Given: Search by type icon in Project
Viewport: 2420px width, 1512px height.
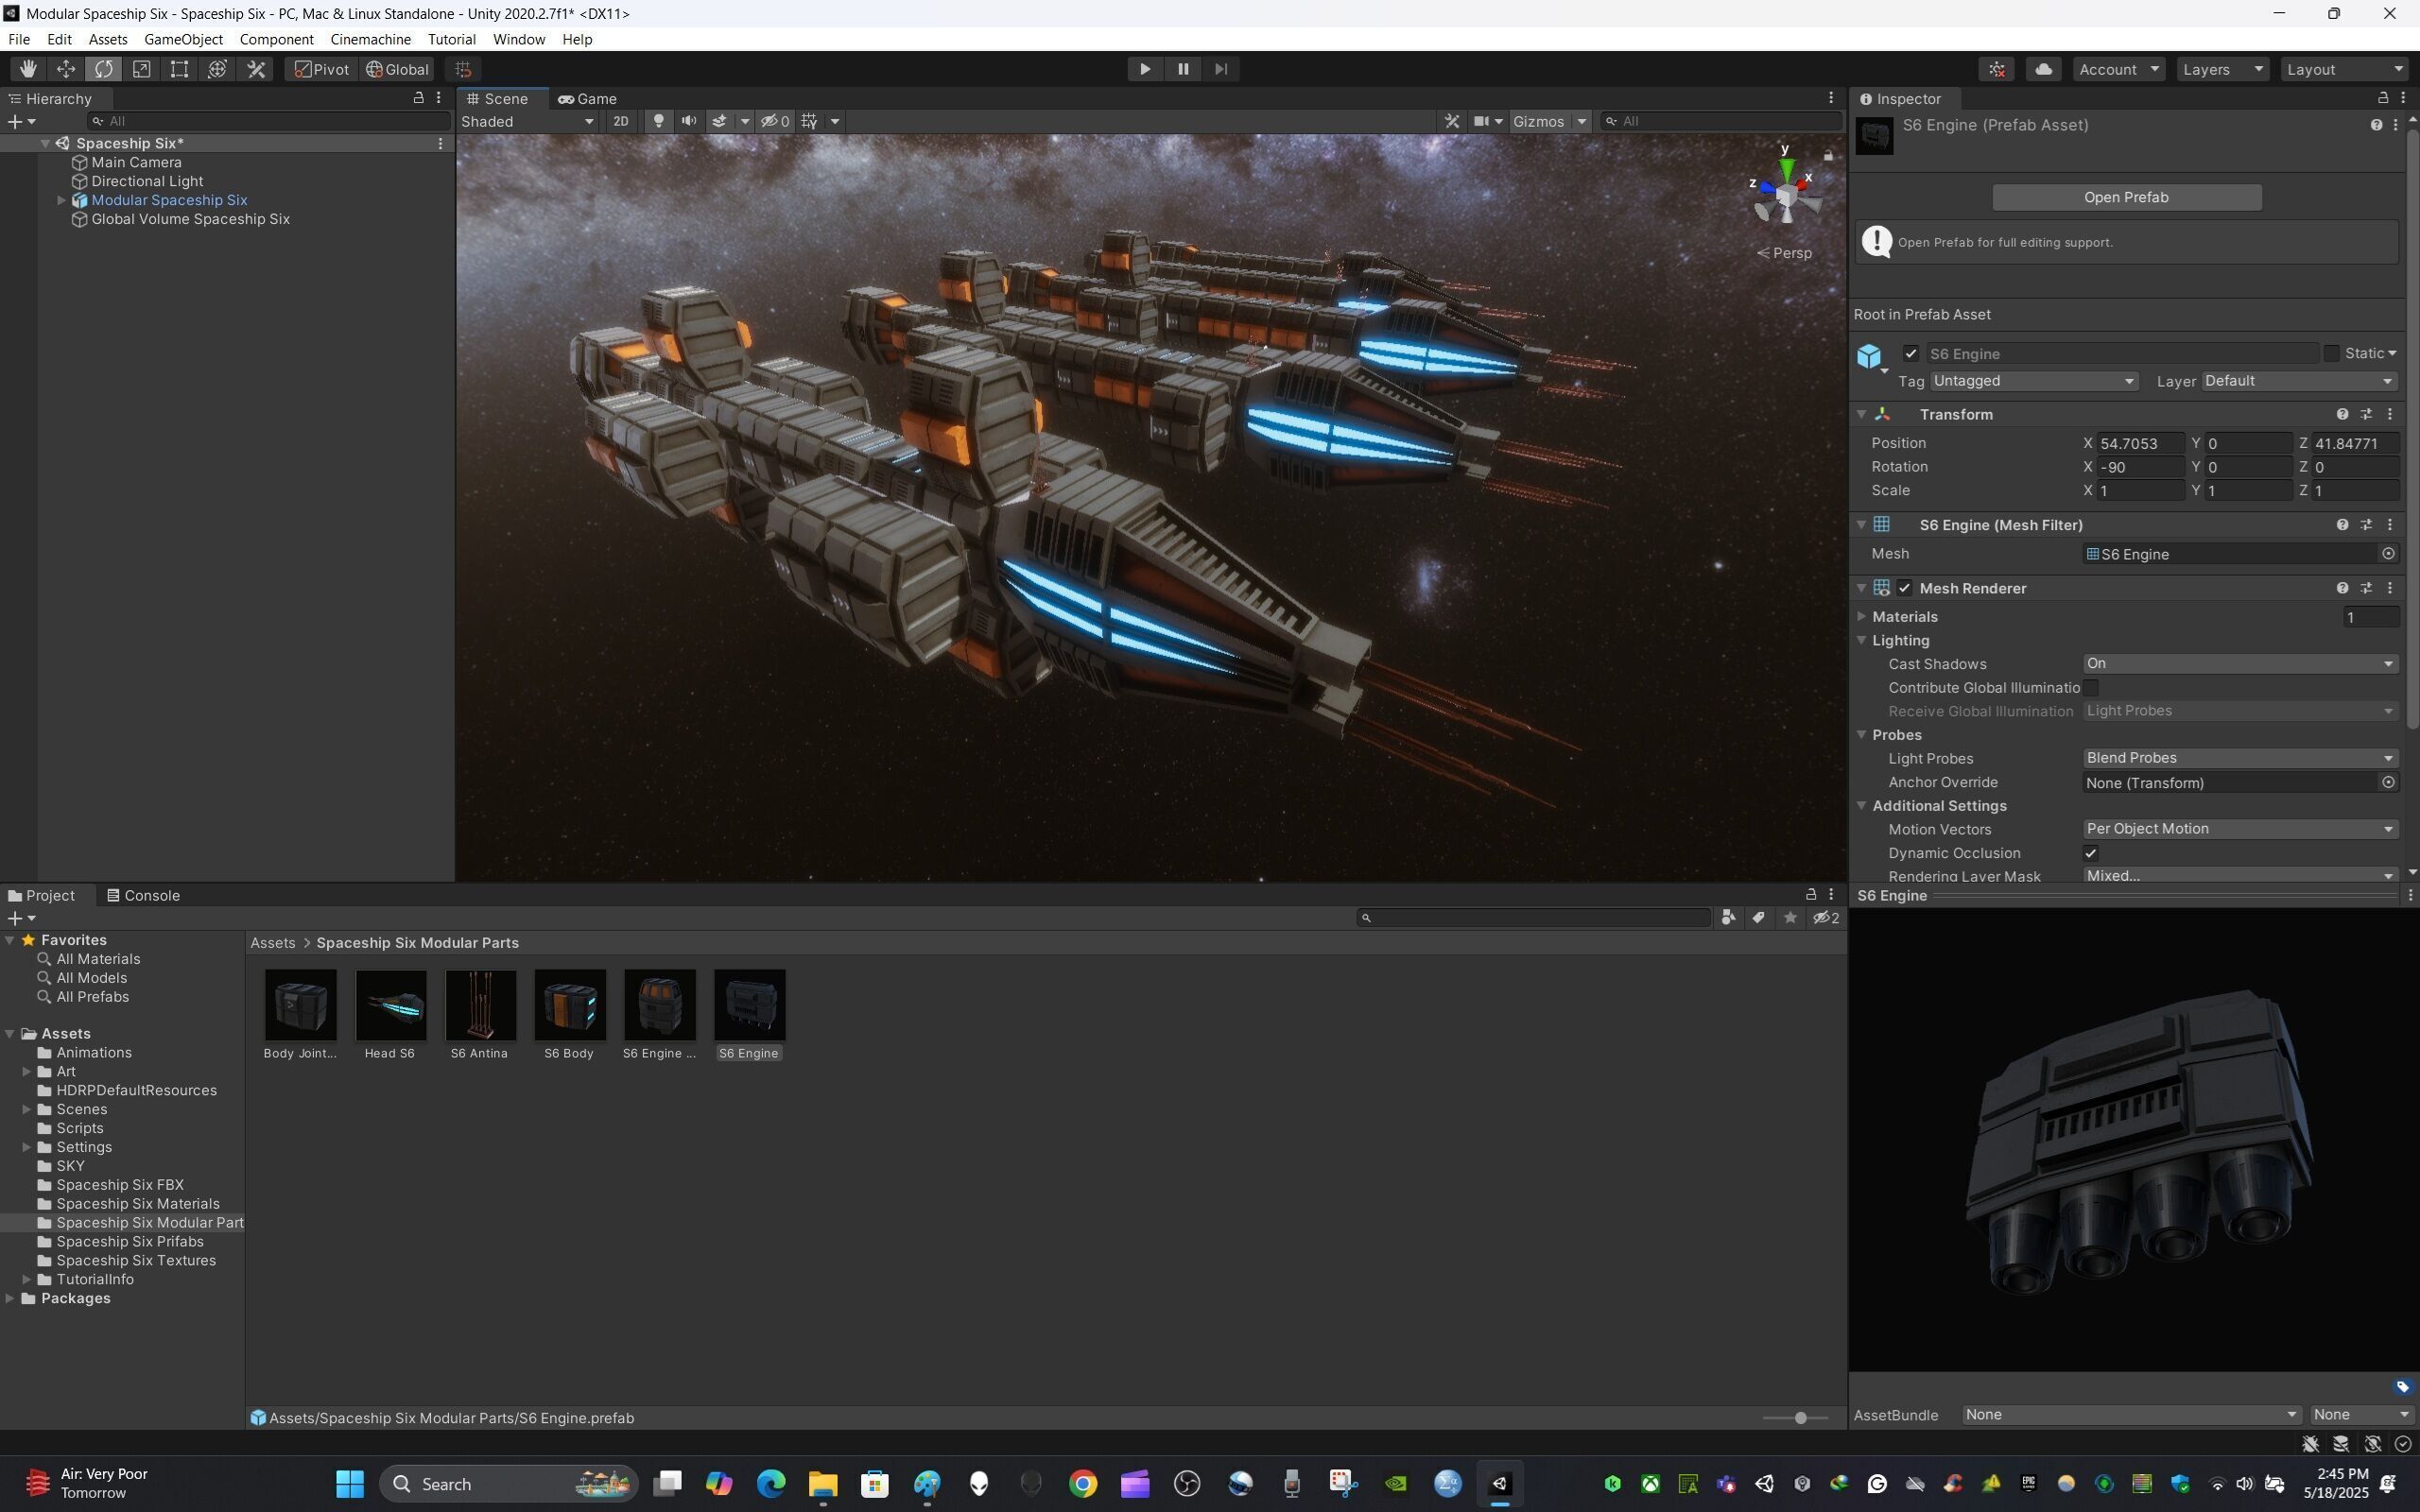Looking at the screenshot, I should [1728, 918].
